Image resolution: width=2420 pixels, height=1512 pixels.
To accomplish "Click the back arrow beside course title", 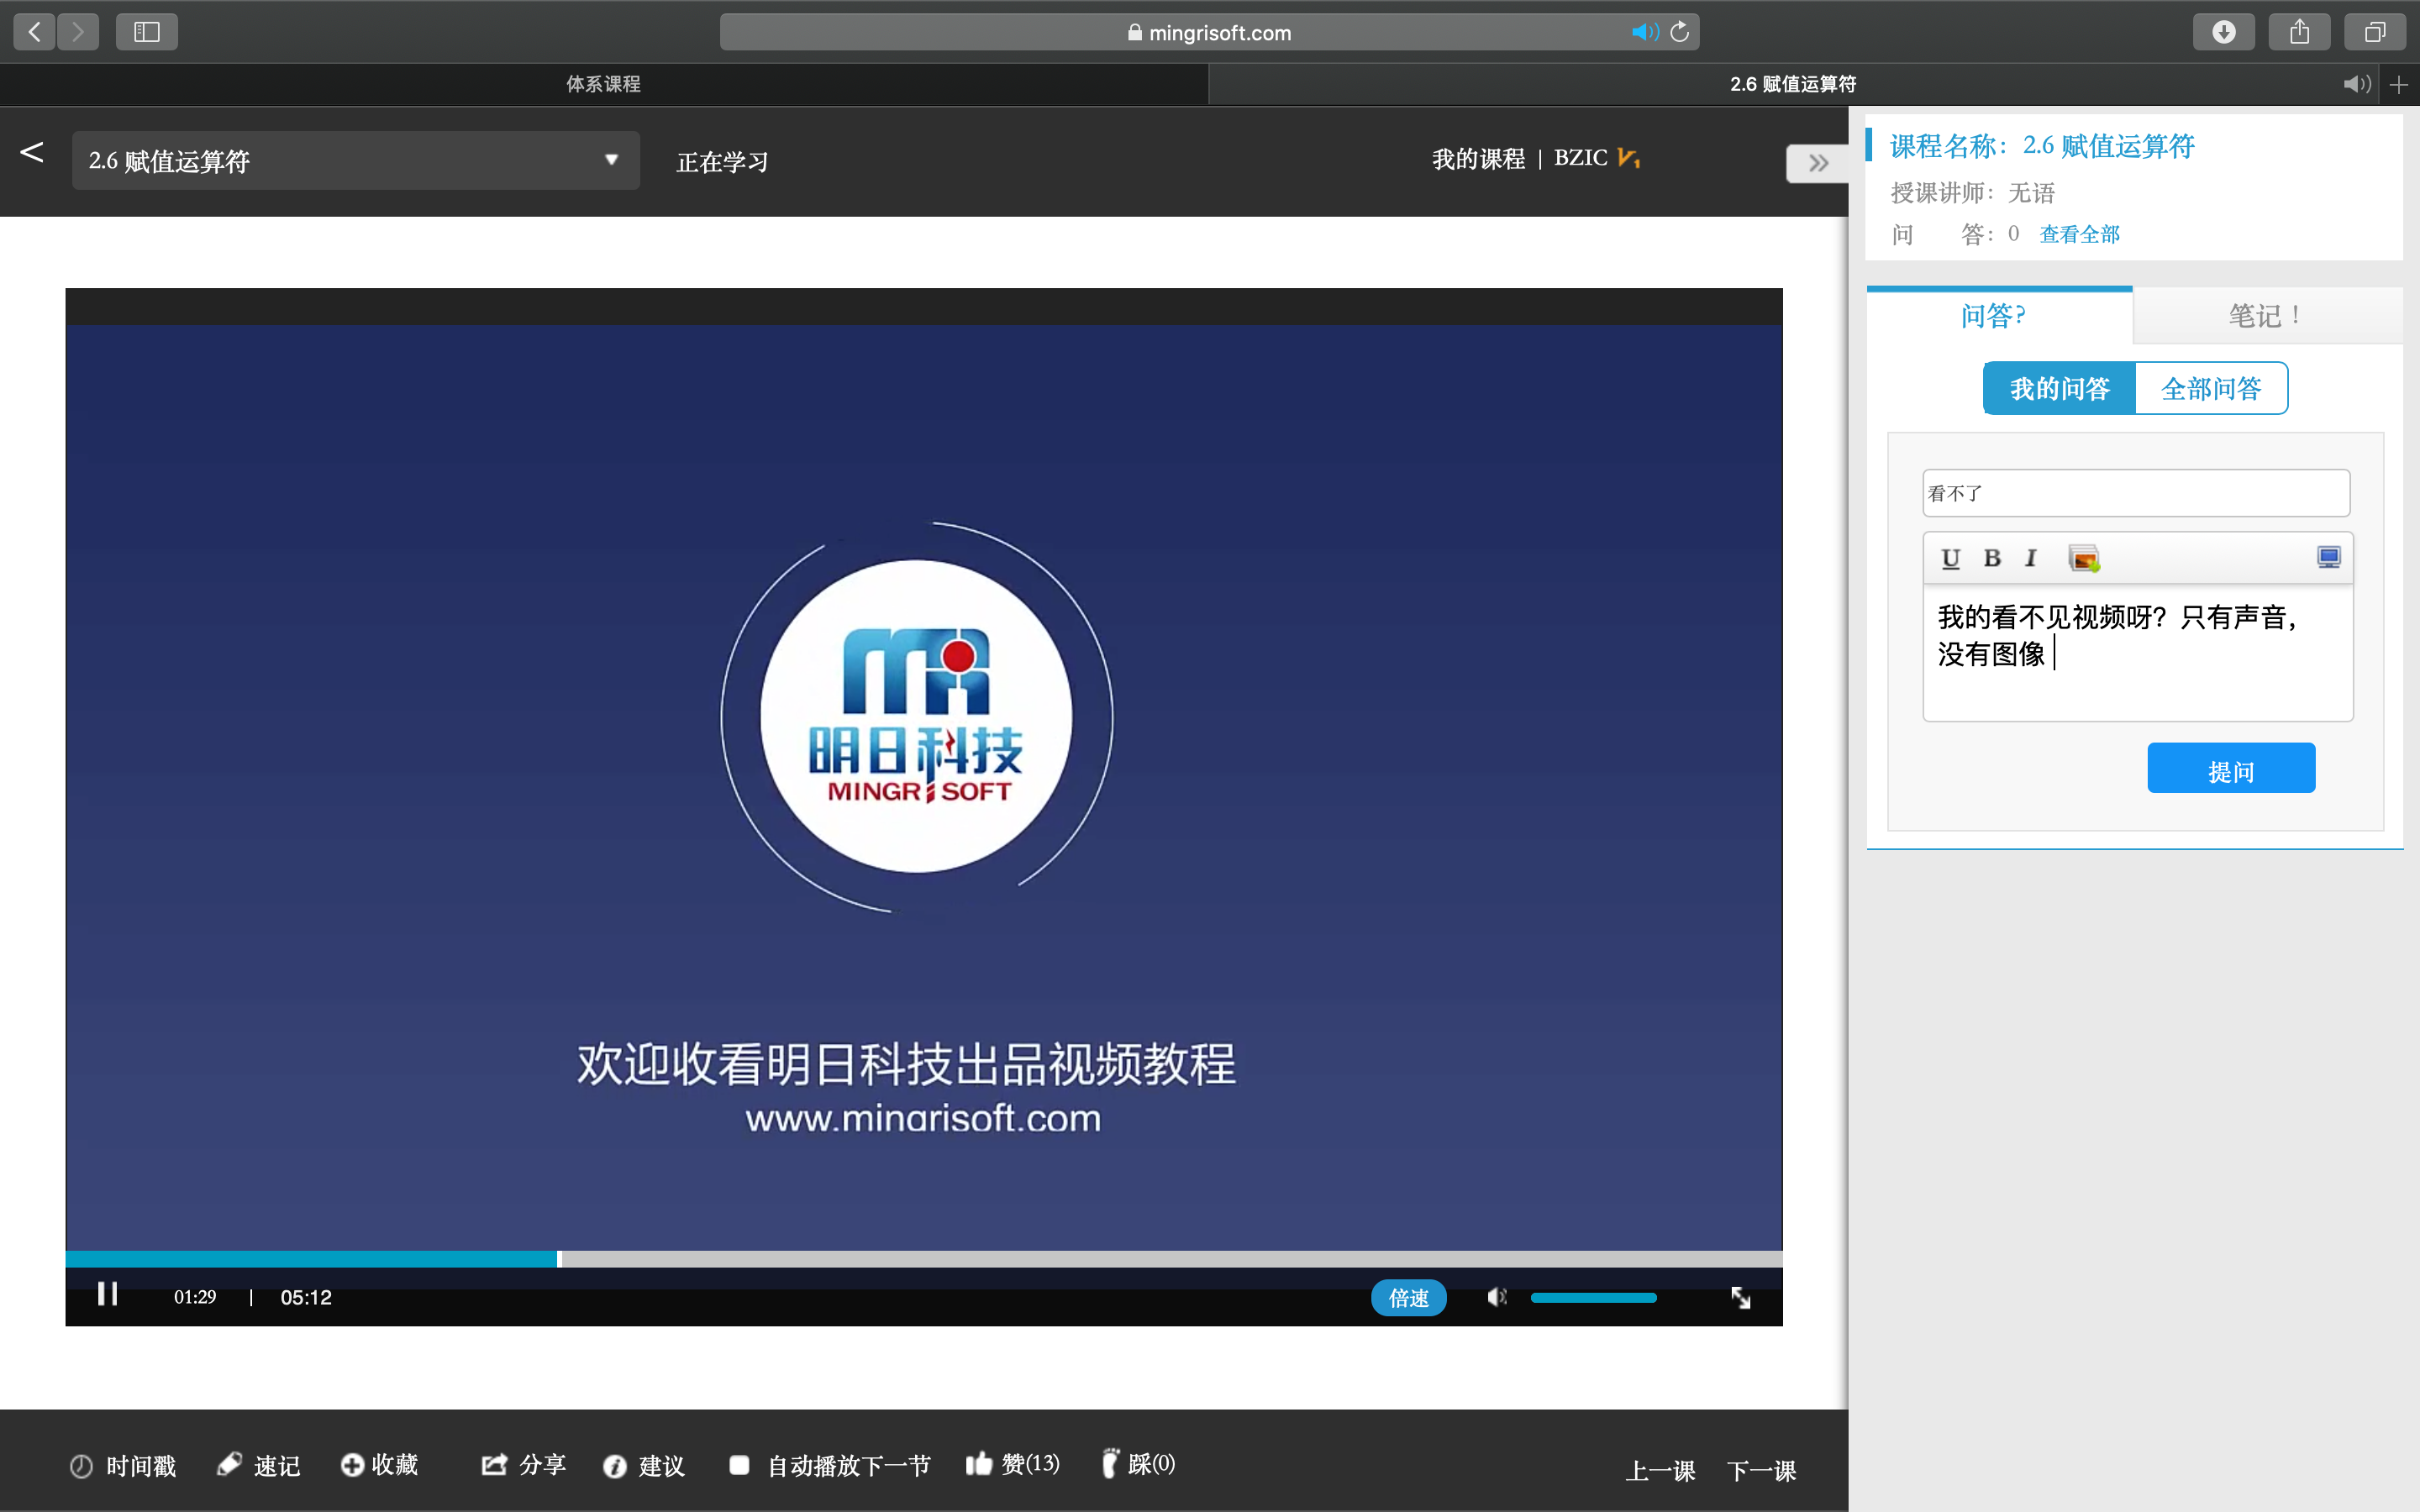I will coord(31,152).
